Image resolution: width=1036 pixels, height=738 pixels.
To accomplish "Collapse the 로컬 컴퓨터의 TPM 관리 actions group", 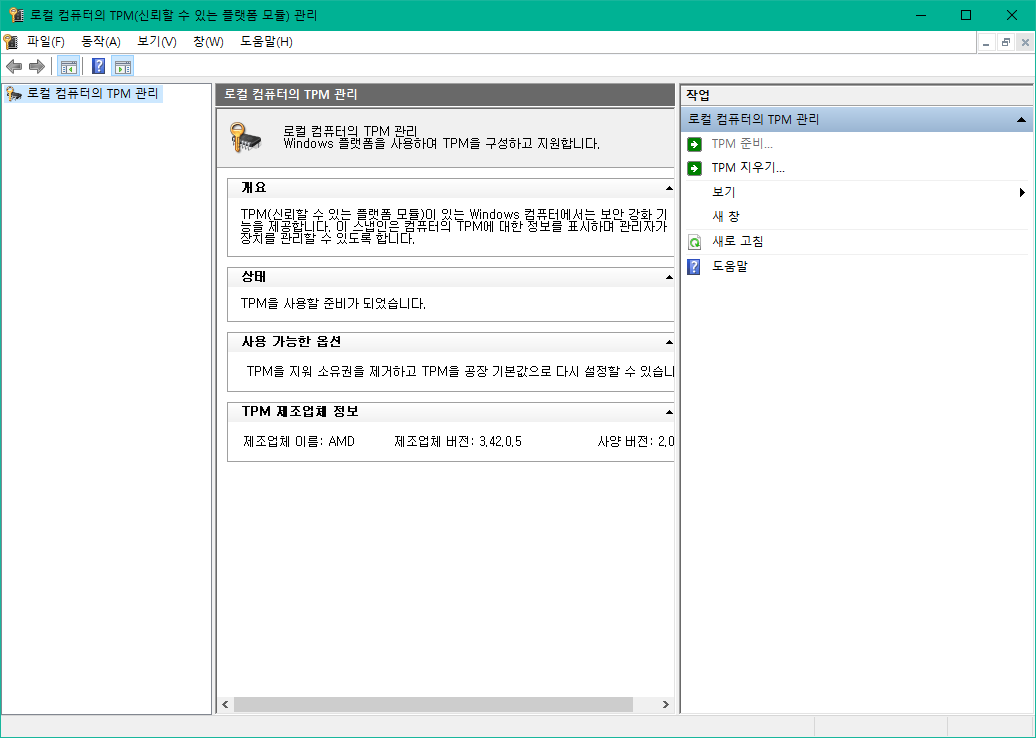I will [x=1021, y=120].
